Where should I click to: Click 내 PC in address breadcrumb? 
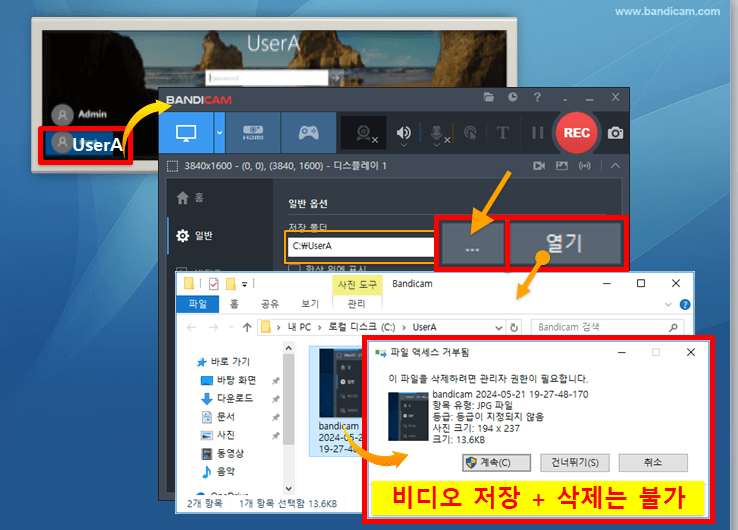coord(299,327)
